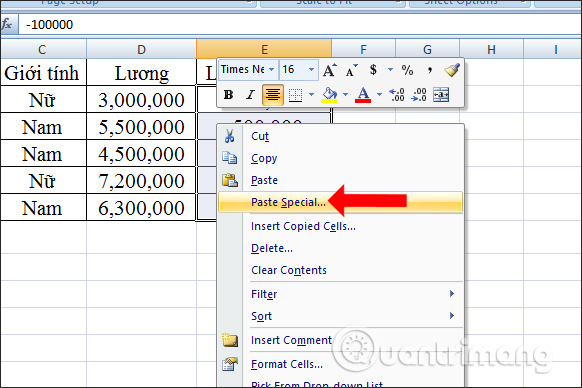Image resolution: width=582 pixels, height=388 pixels.
Task: Select Insert Copied Cells menu entry
Action: (x=340, y=226)
